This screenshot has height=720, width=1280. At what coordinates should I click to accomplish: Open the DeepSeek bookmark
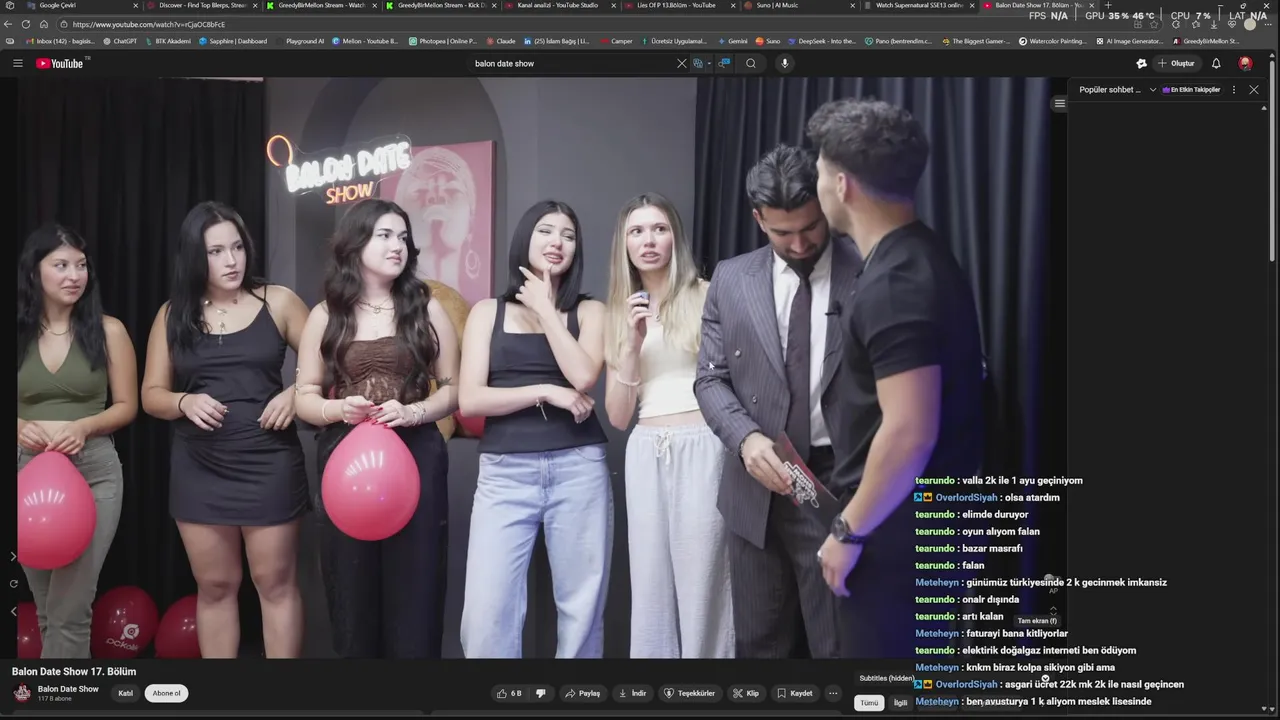[822, 41]
